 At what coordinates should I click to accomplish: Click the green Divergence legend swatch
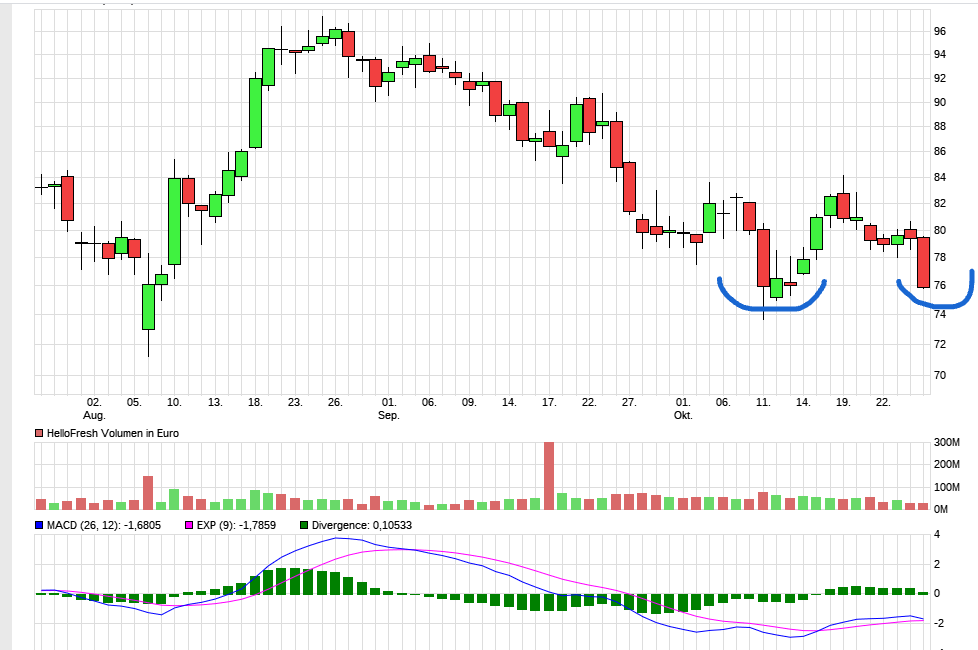click(304, 525)
